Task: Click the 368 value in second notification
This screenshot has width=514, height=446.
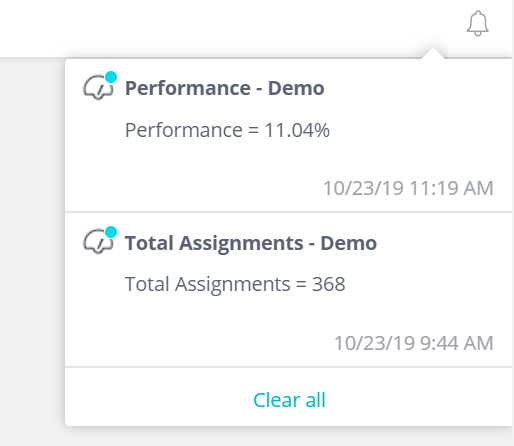Action: [328, 284]
